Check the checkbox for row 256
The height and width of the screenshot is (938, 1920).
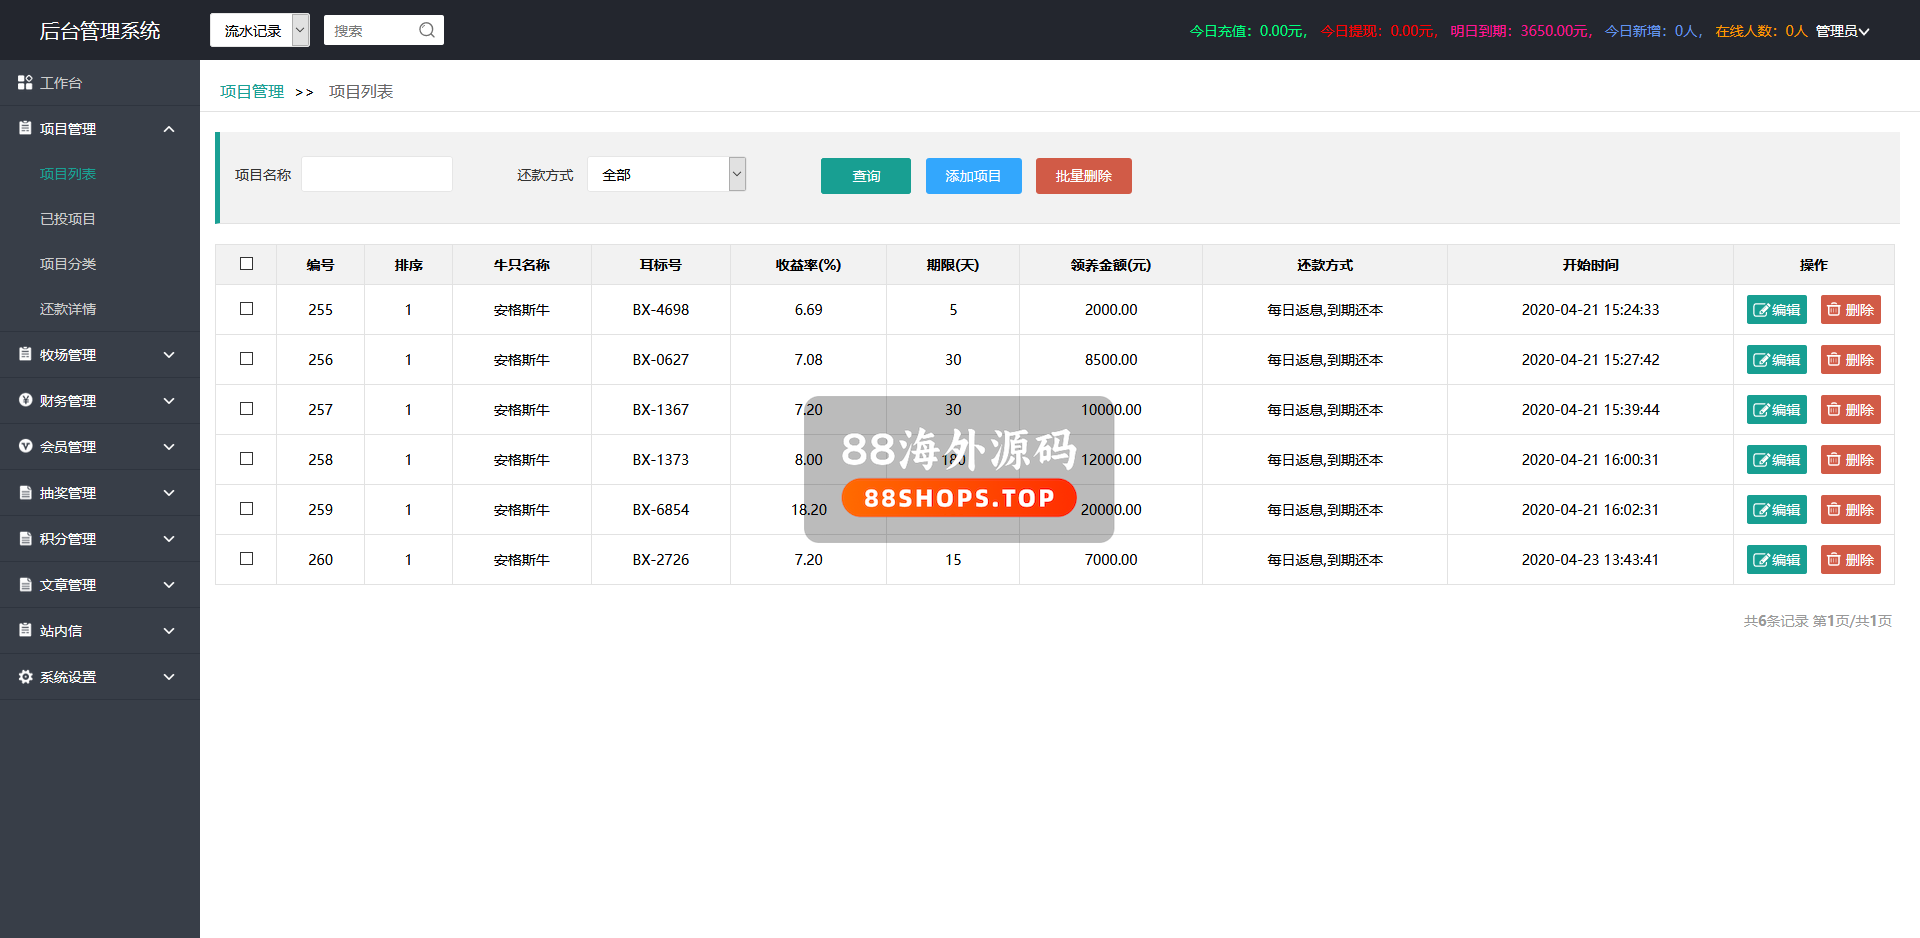[x=246, y=359]
